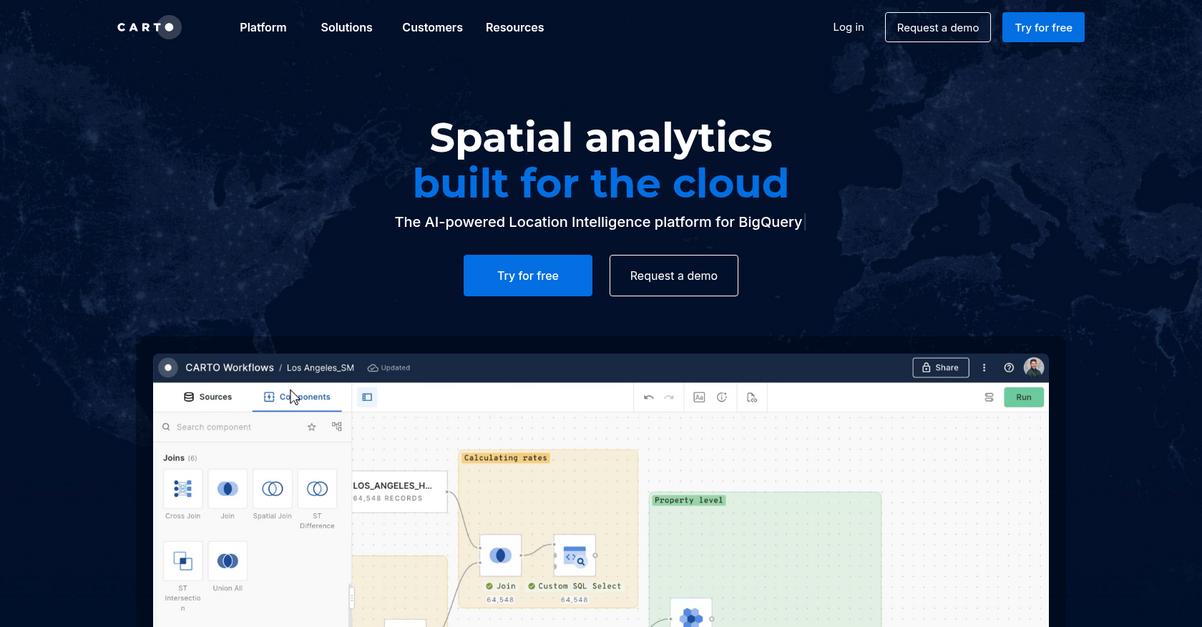Click the user avatar in Workflows
The image size is (1202, 627).
tap(1034, 367)
